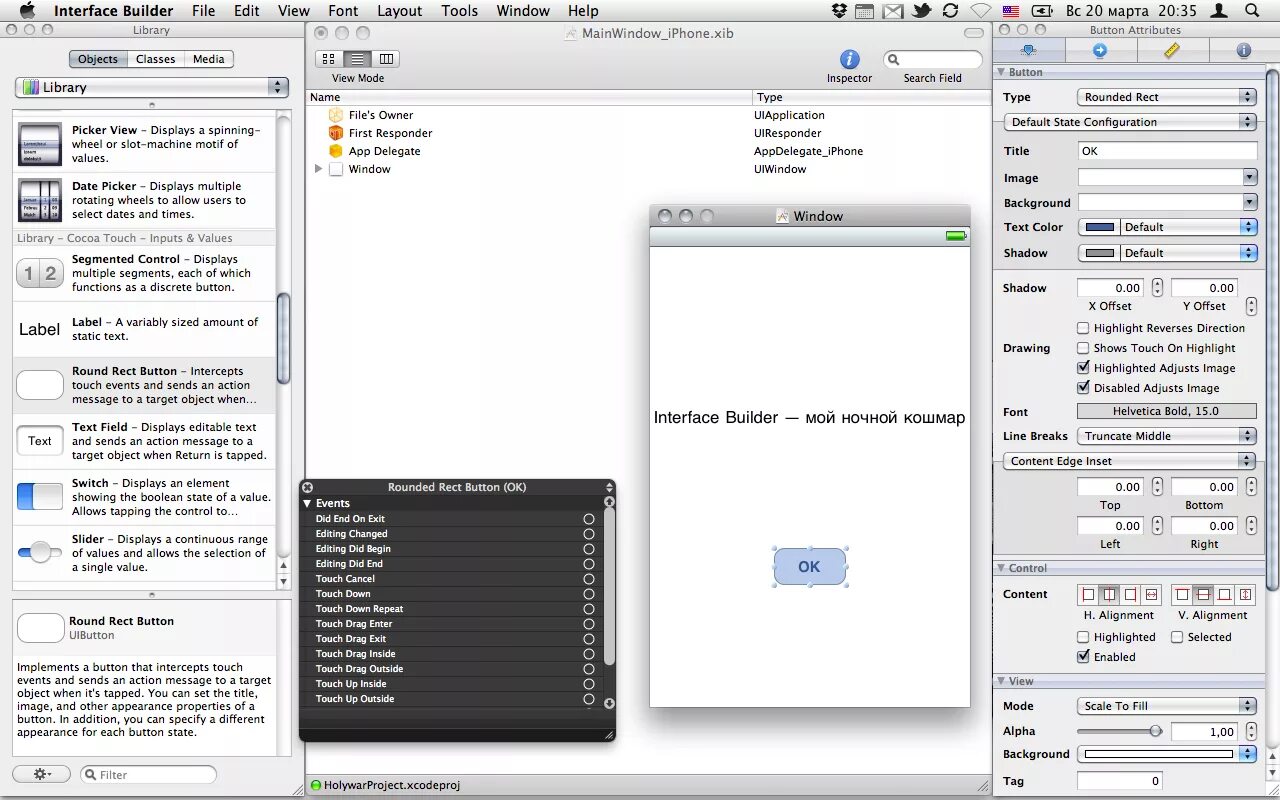Set horizontal alignment to right

pos(1130,594)
